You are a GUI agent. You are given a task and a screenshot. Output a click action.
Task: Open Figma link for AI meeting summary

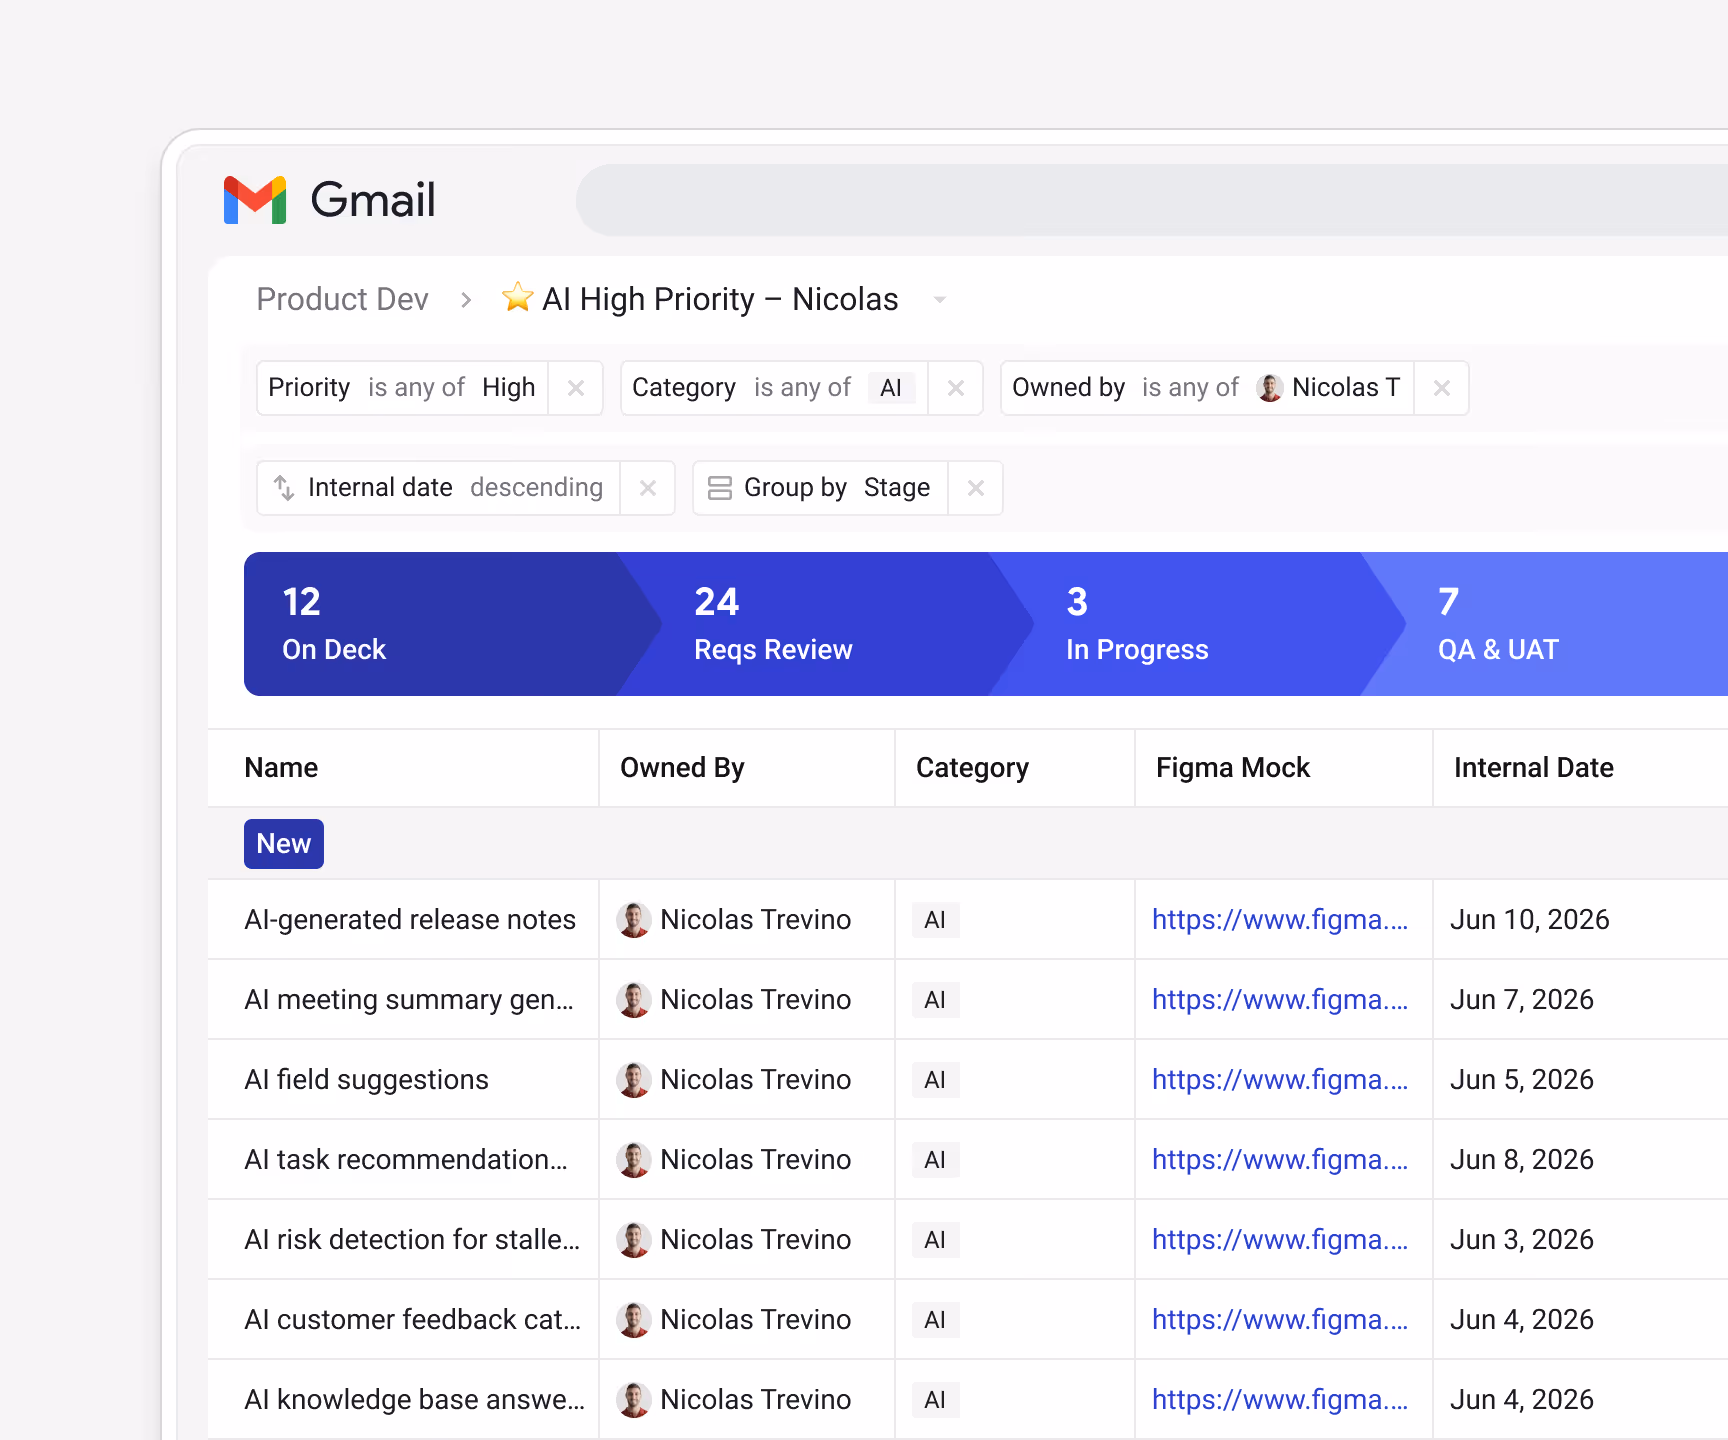tap(1280, 1000)
